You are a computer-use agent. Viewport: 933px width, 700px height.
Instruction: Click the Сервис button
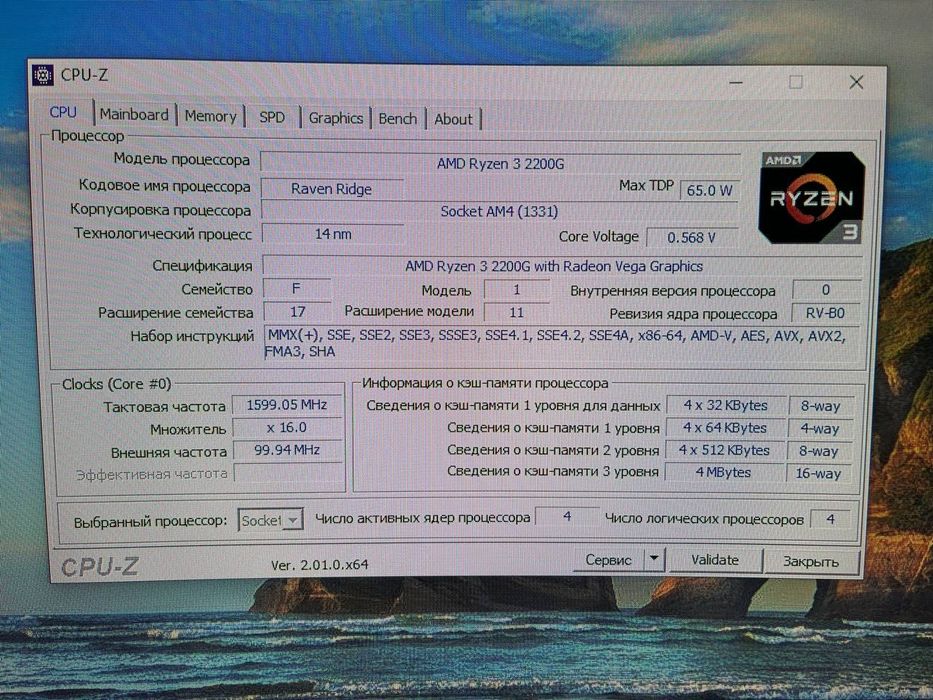(x=609, y=560)
